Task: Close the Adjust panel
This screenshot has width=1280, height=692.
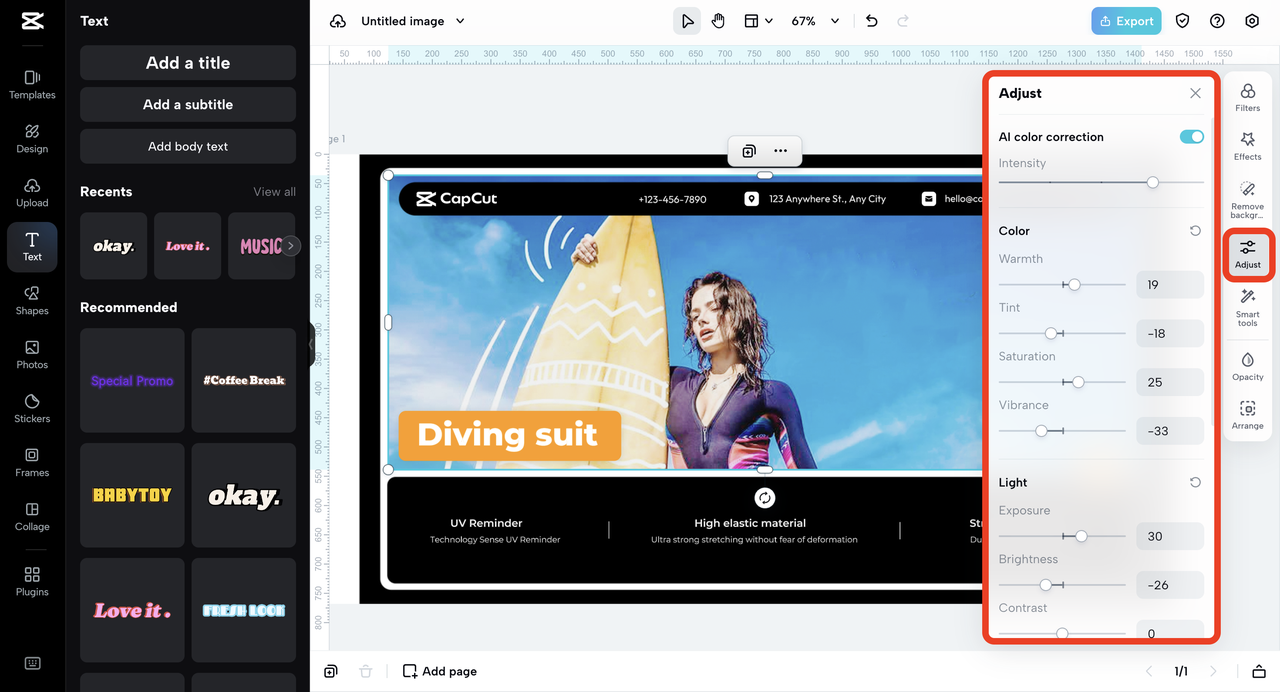Action: 1195,93
